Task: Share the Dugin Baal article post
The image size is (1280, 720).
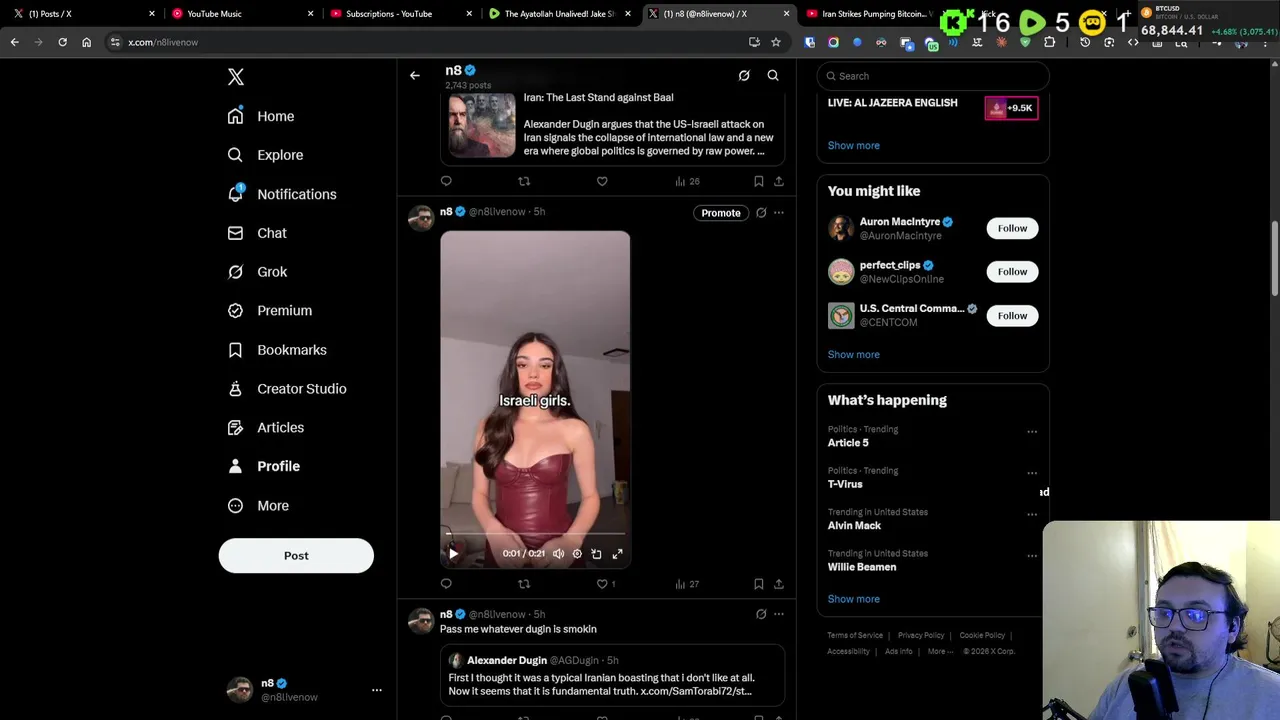Action: point(779,181)
